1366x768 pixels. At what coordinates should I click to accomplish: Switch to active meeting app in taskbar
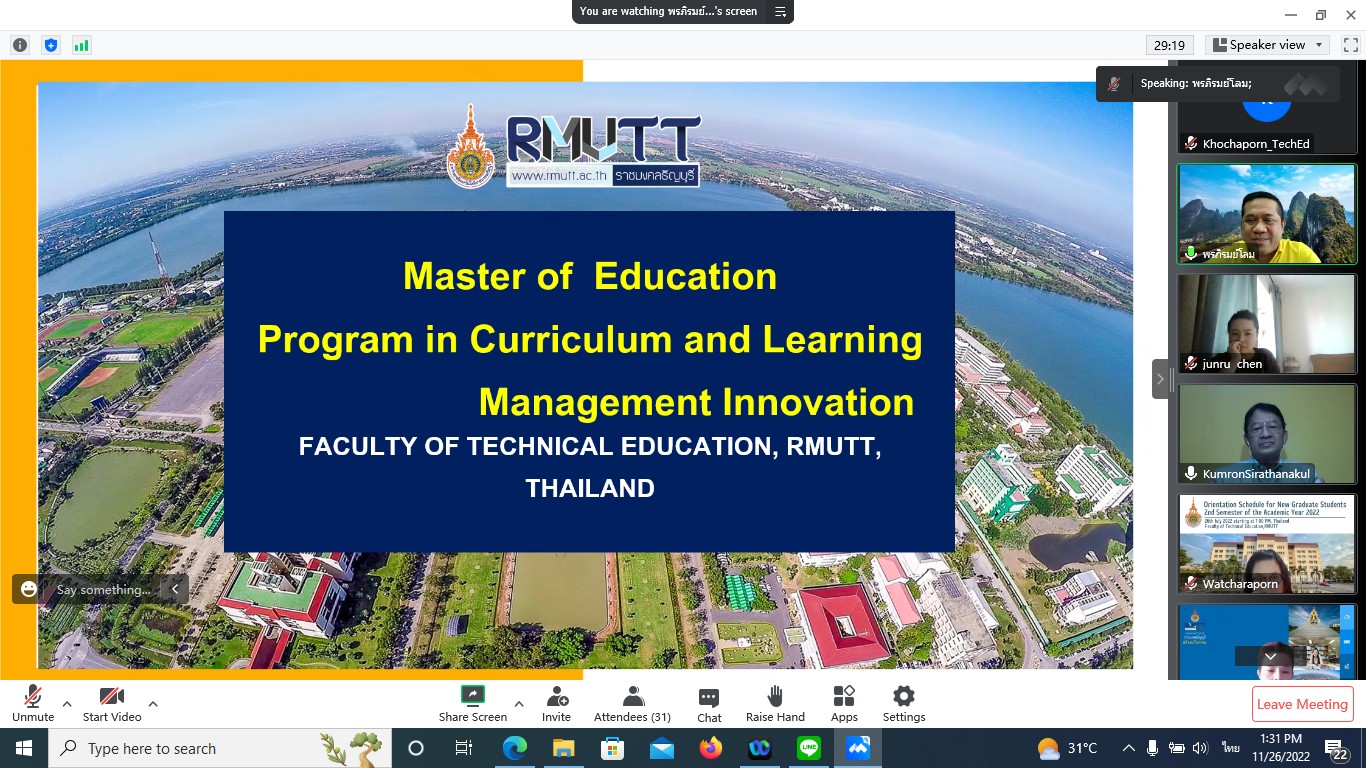[858, 748]
